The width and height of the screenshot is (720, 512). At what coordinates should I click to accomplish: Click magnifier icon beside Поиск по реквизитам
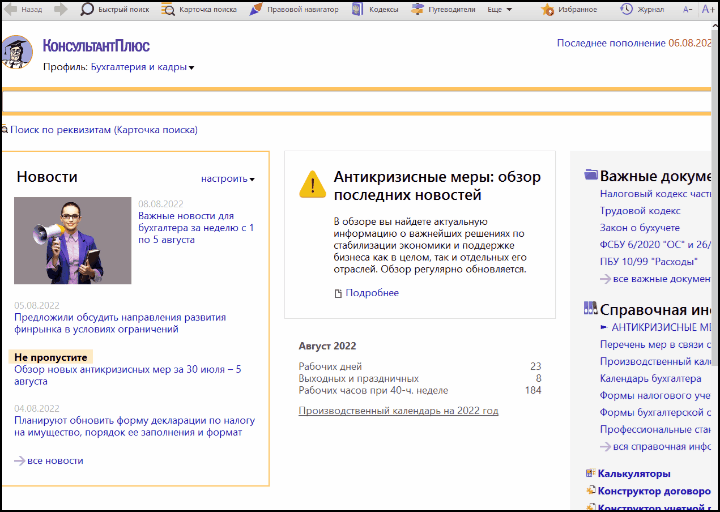5,129
